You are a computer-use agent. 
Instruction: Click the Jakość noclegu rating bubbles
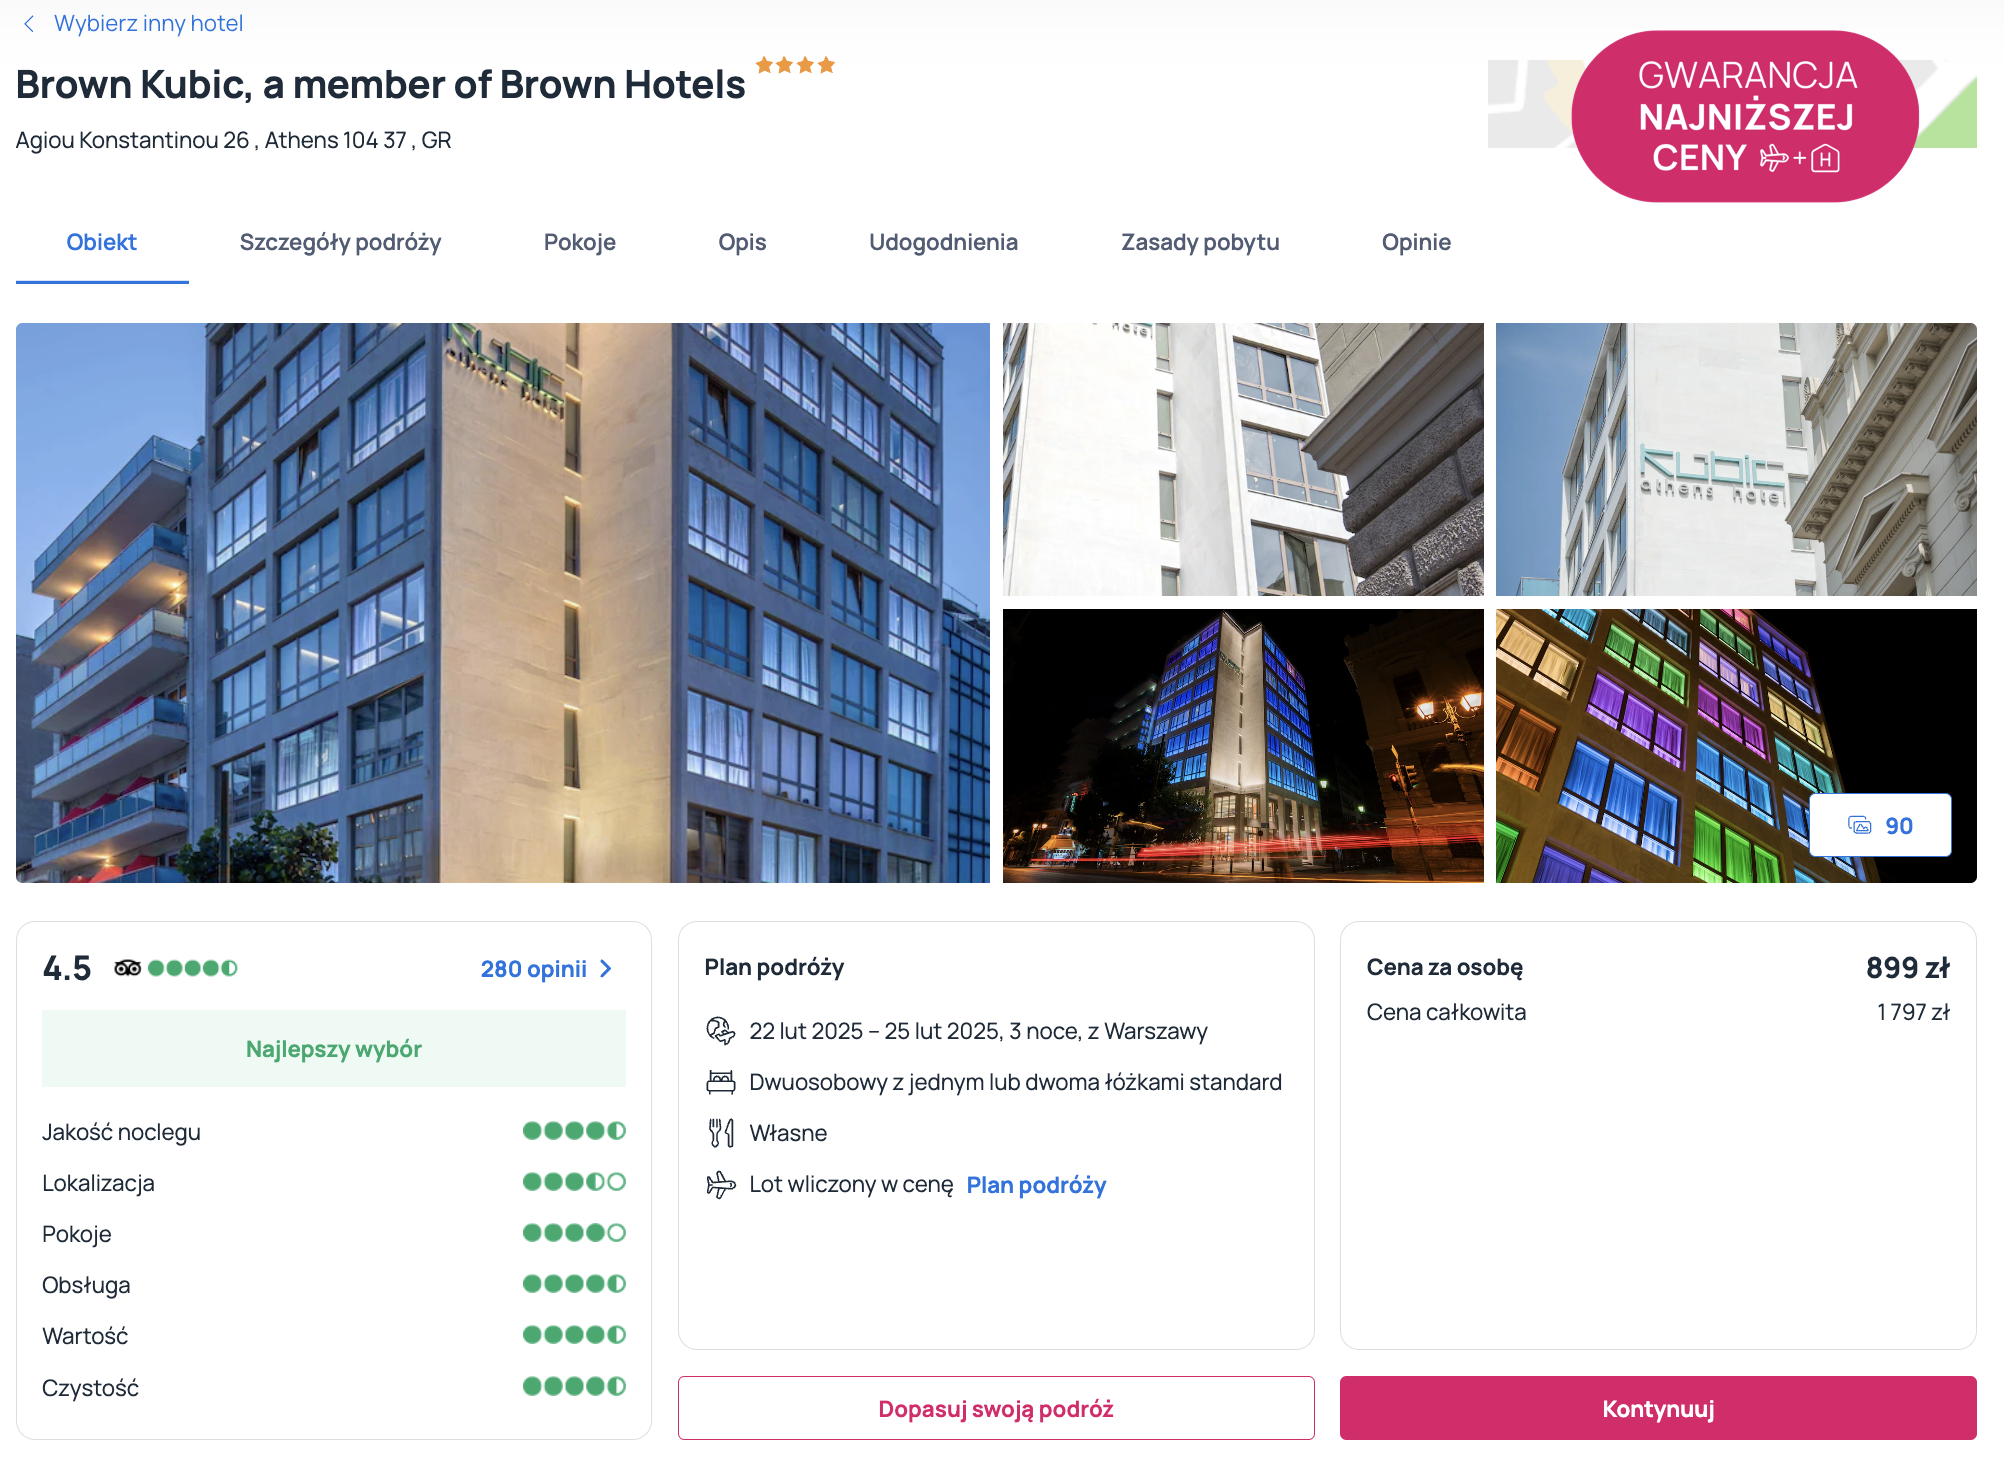pos(574,1131)
